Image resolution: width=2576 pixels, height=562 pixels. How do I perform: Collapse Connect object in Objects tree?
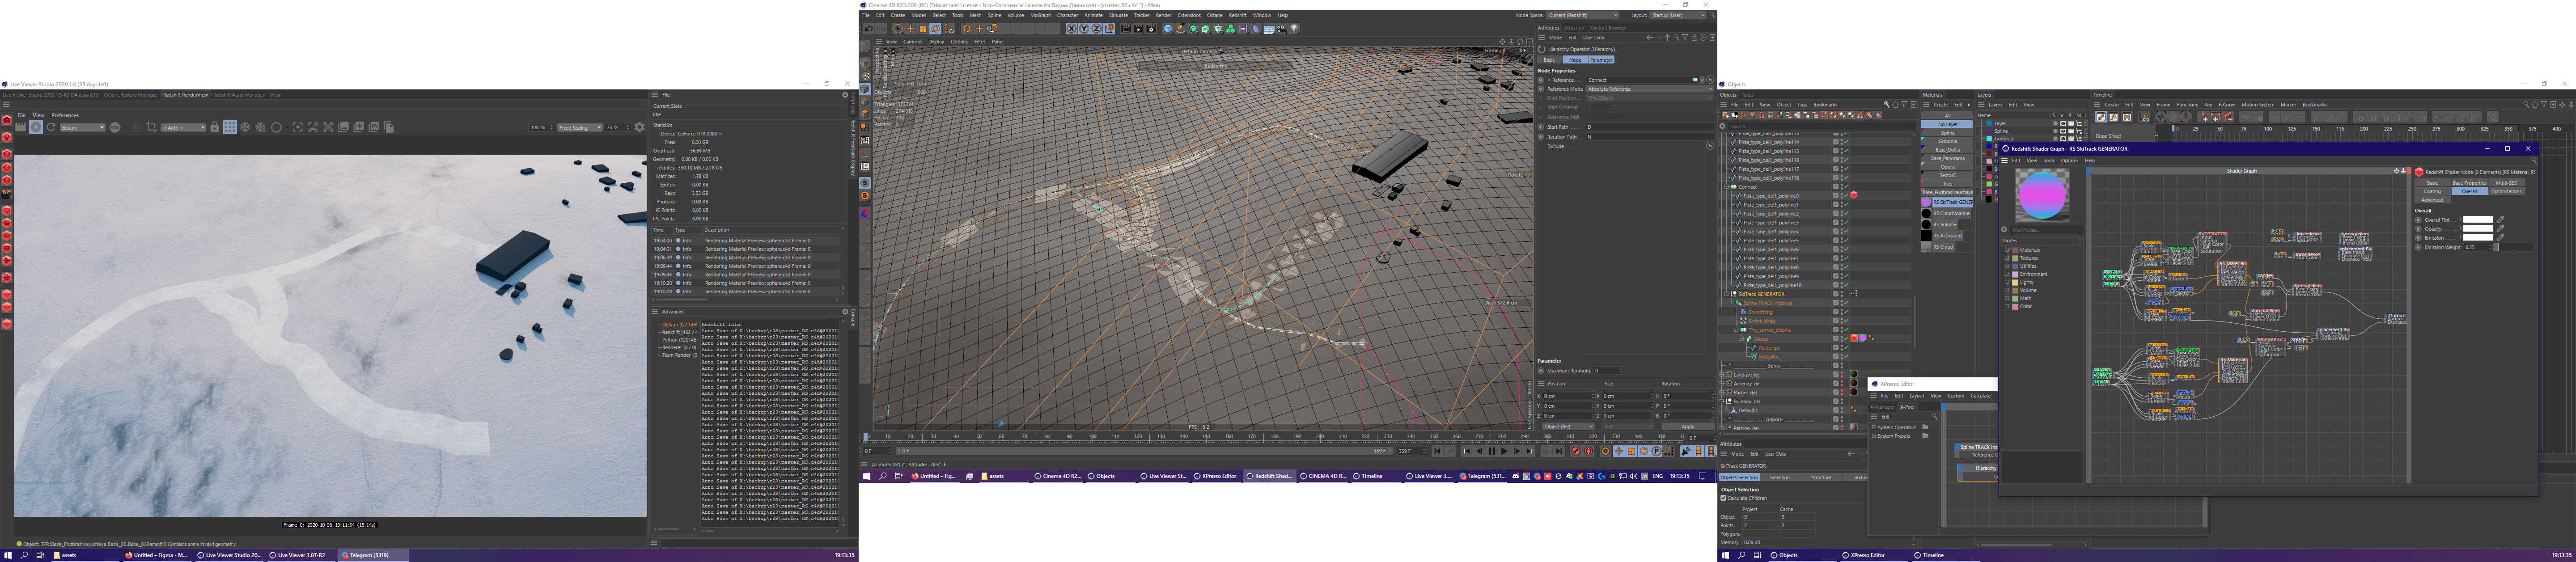[1727, 187]
